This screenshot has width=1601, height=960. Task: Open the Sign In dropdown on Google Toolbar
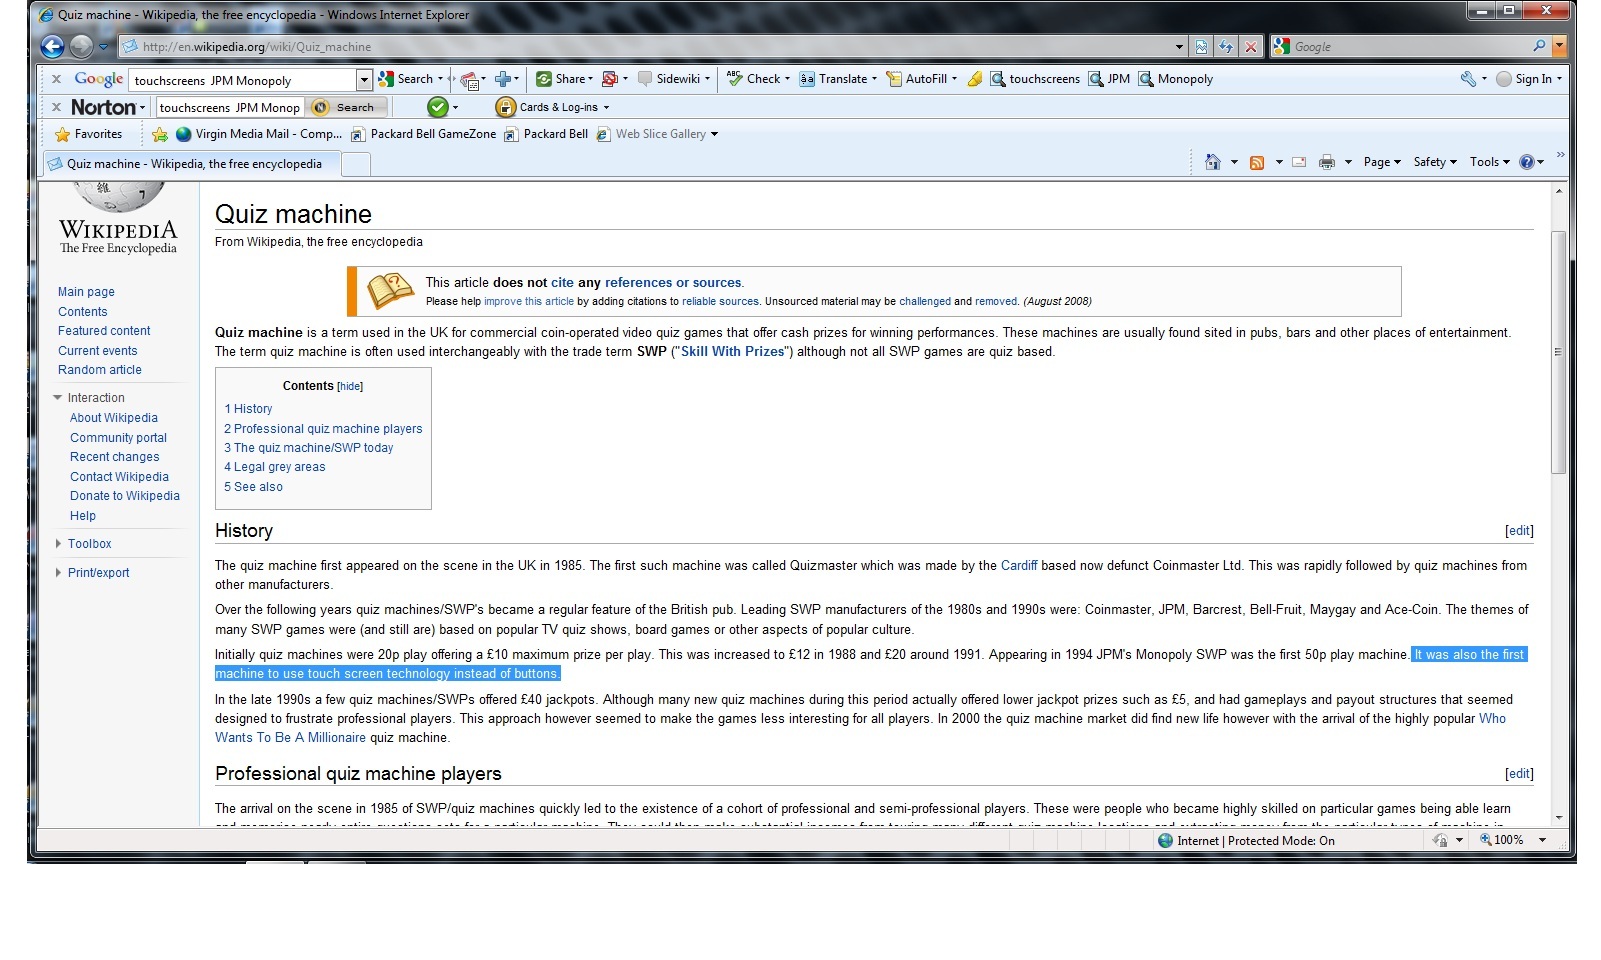(1558, 79)
